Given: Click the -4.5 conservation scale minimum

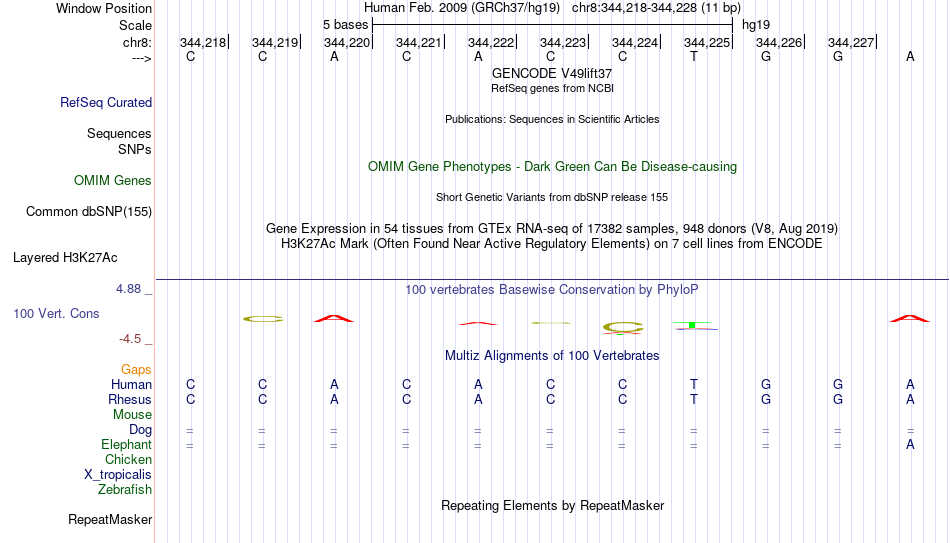Looking at the screenshot, I should [130, 339].
